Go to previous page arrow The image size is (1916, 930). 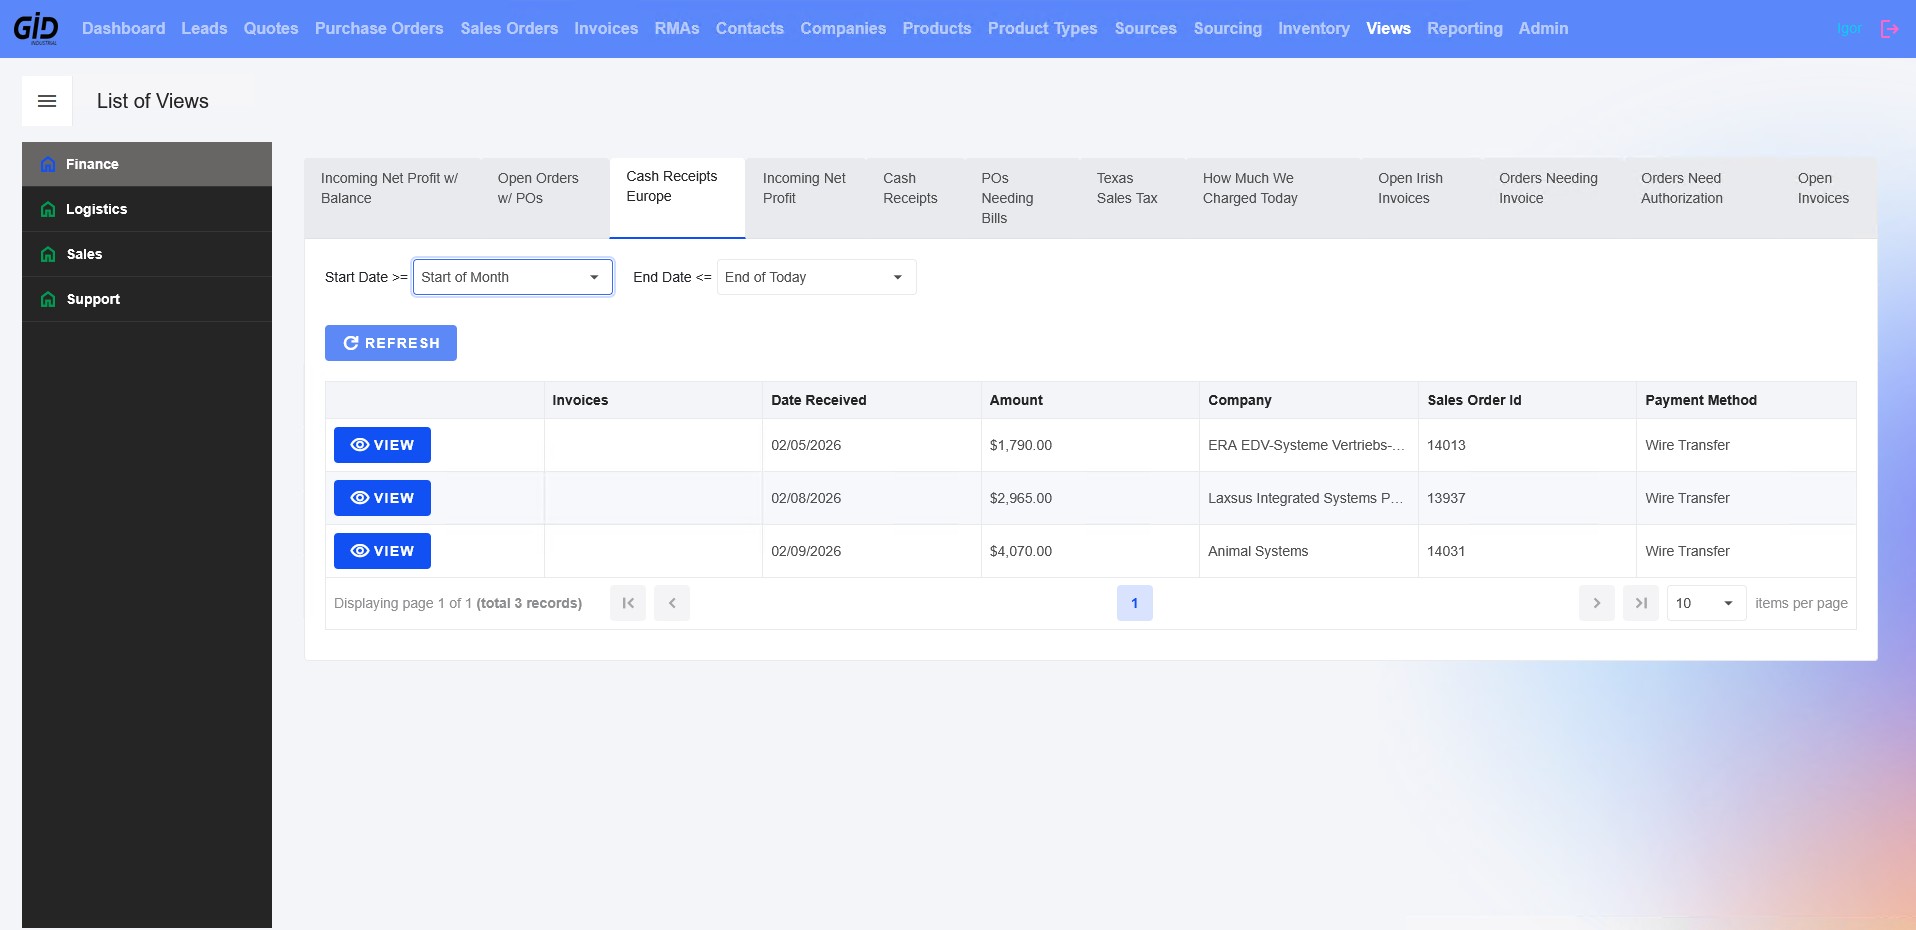[672, 603]
